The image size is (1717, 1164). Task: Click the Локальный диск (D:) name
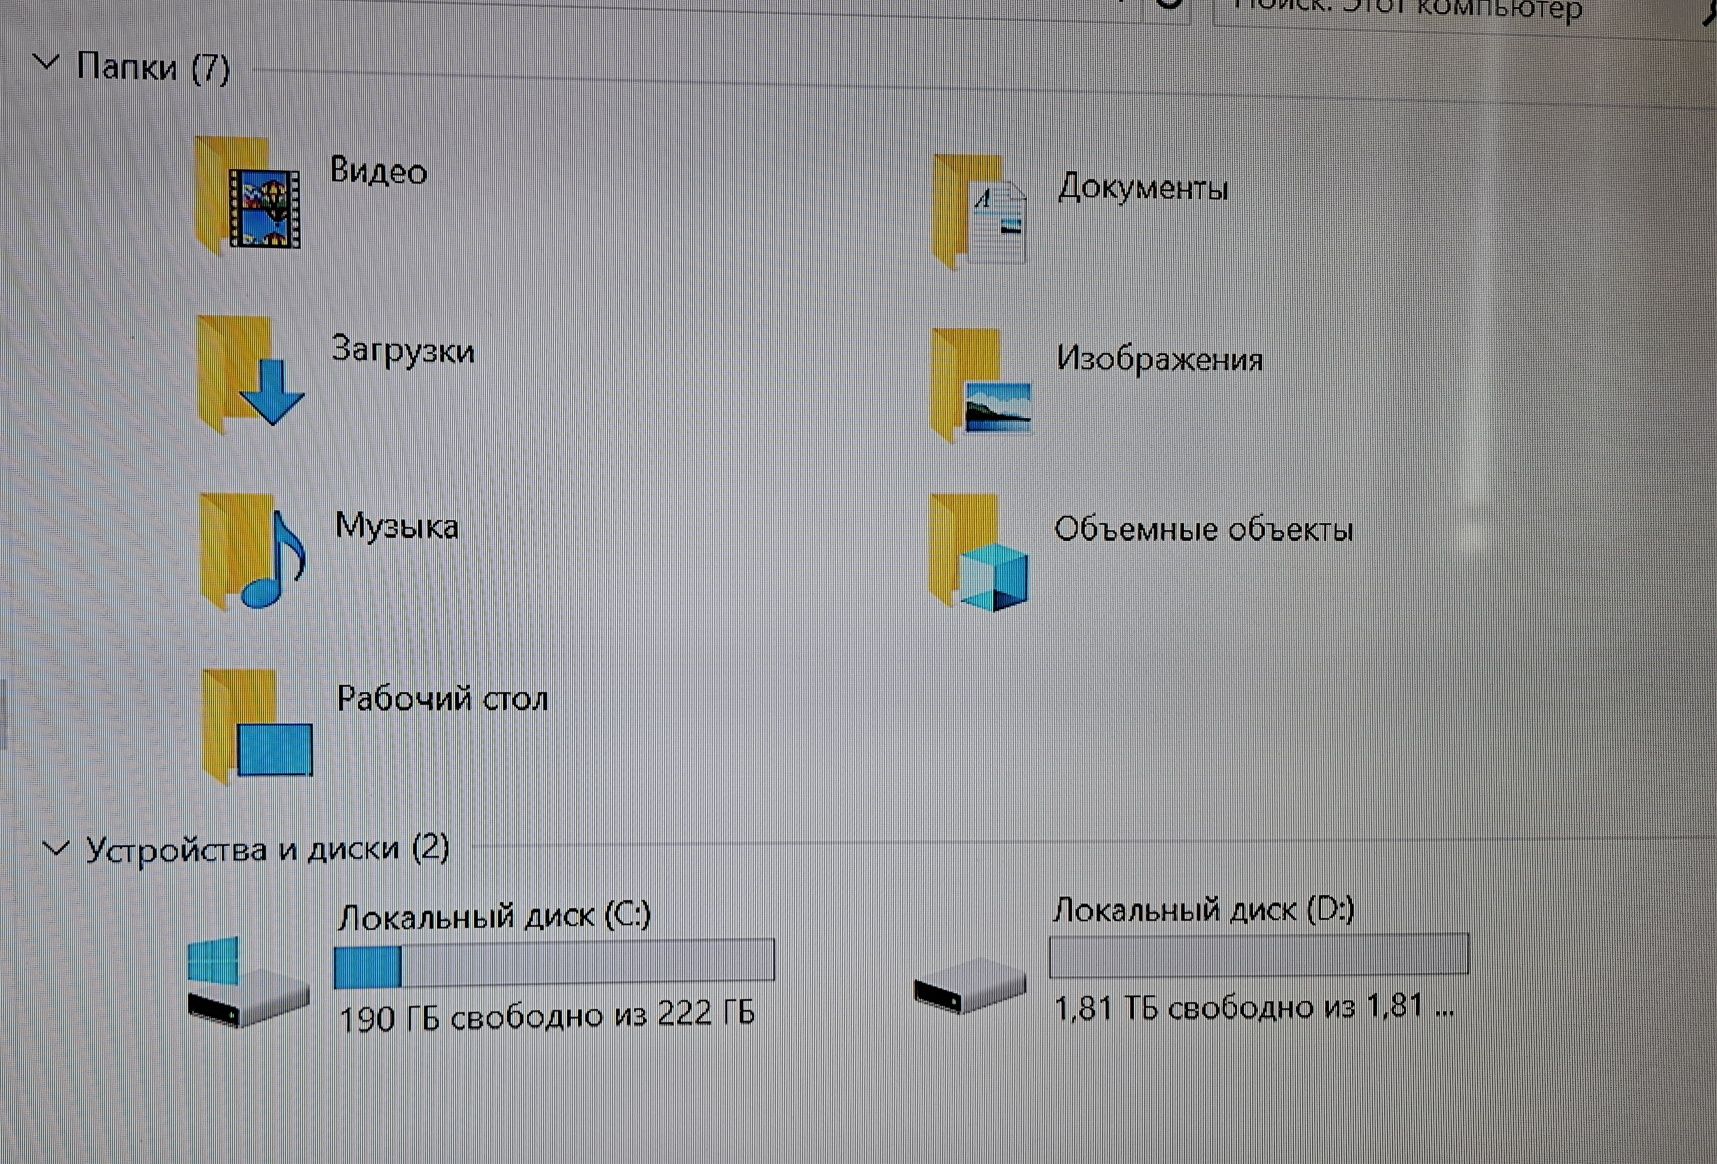1204,909
